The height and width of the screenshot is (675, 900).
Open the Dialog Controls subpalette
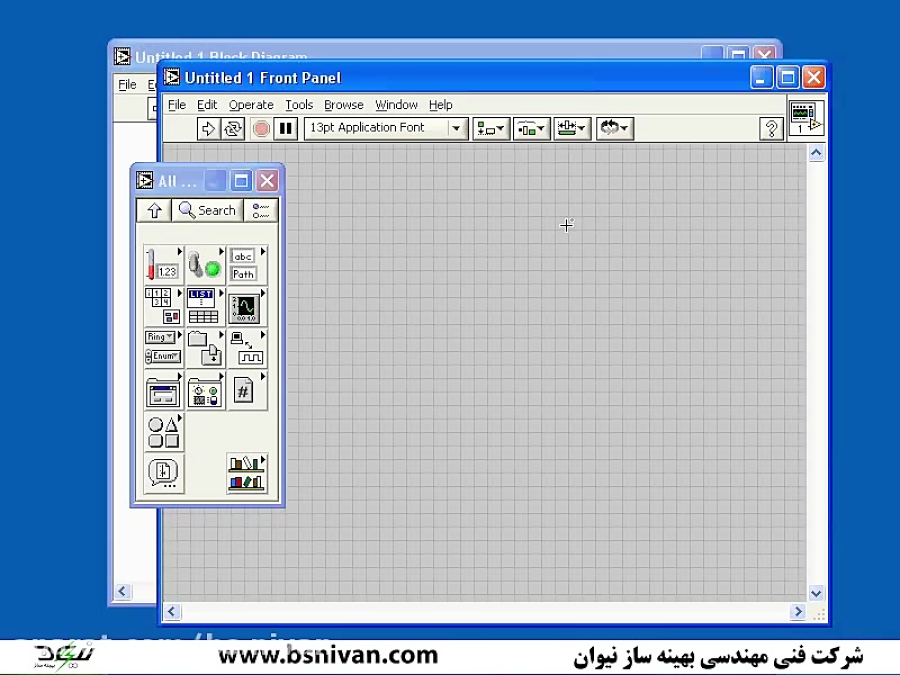[x=164, y=390]
